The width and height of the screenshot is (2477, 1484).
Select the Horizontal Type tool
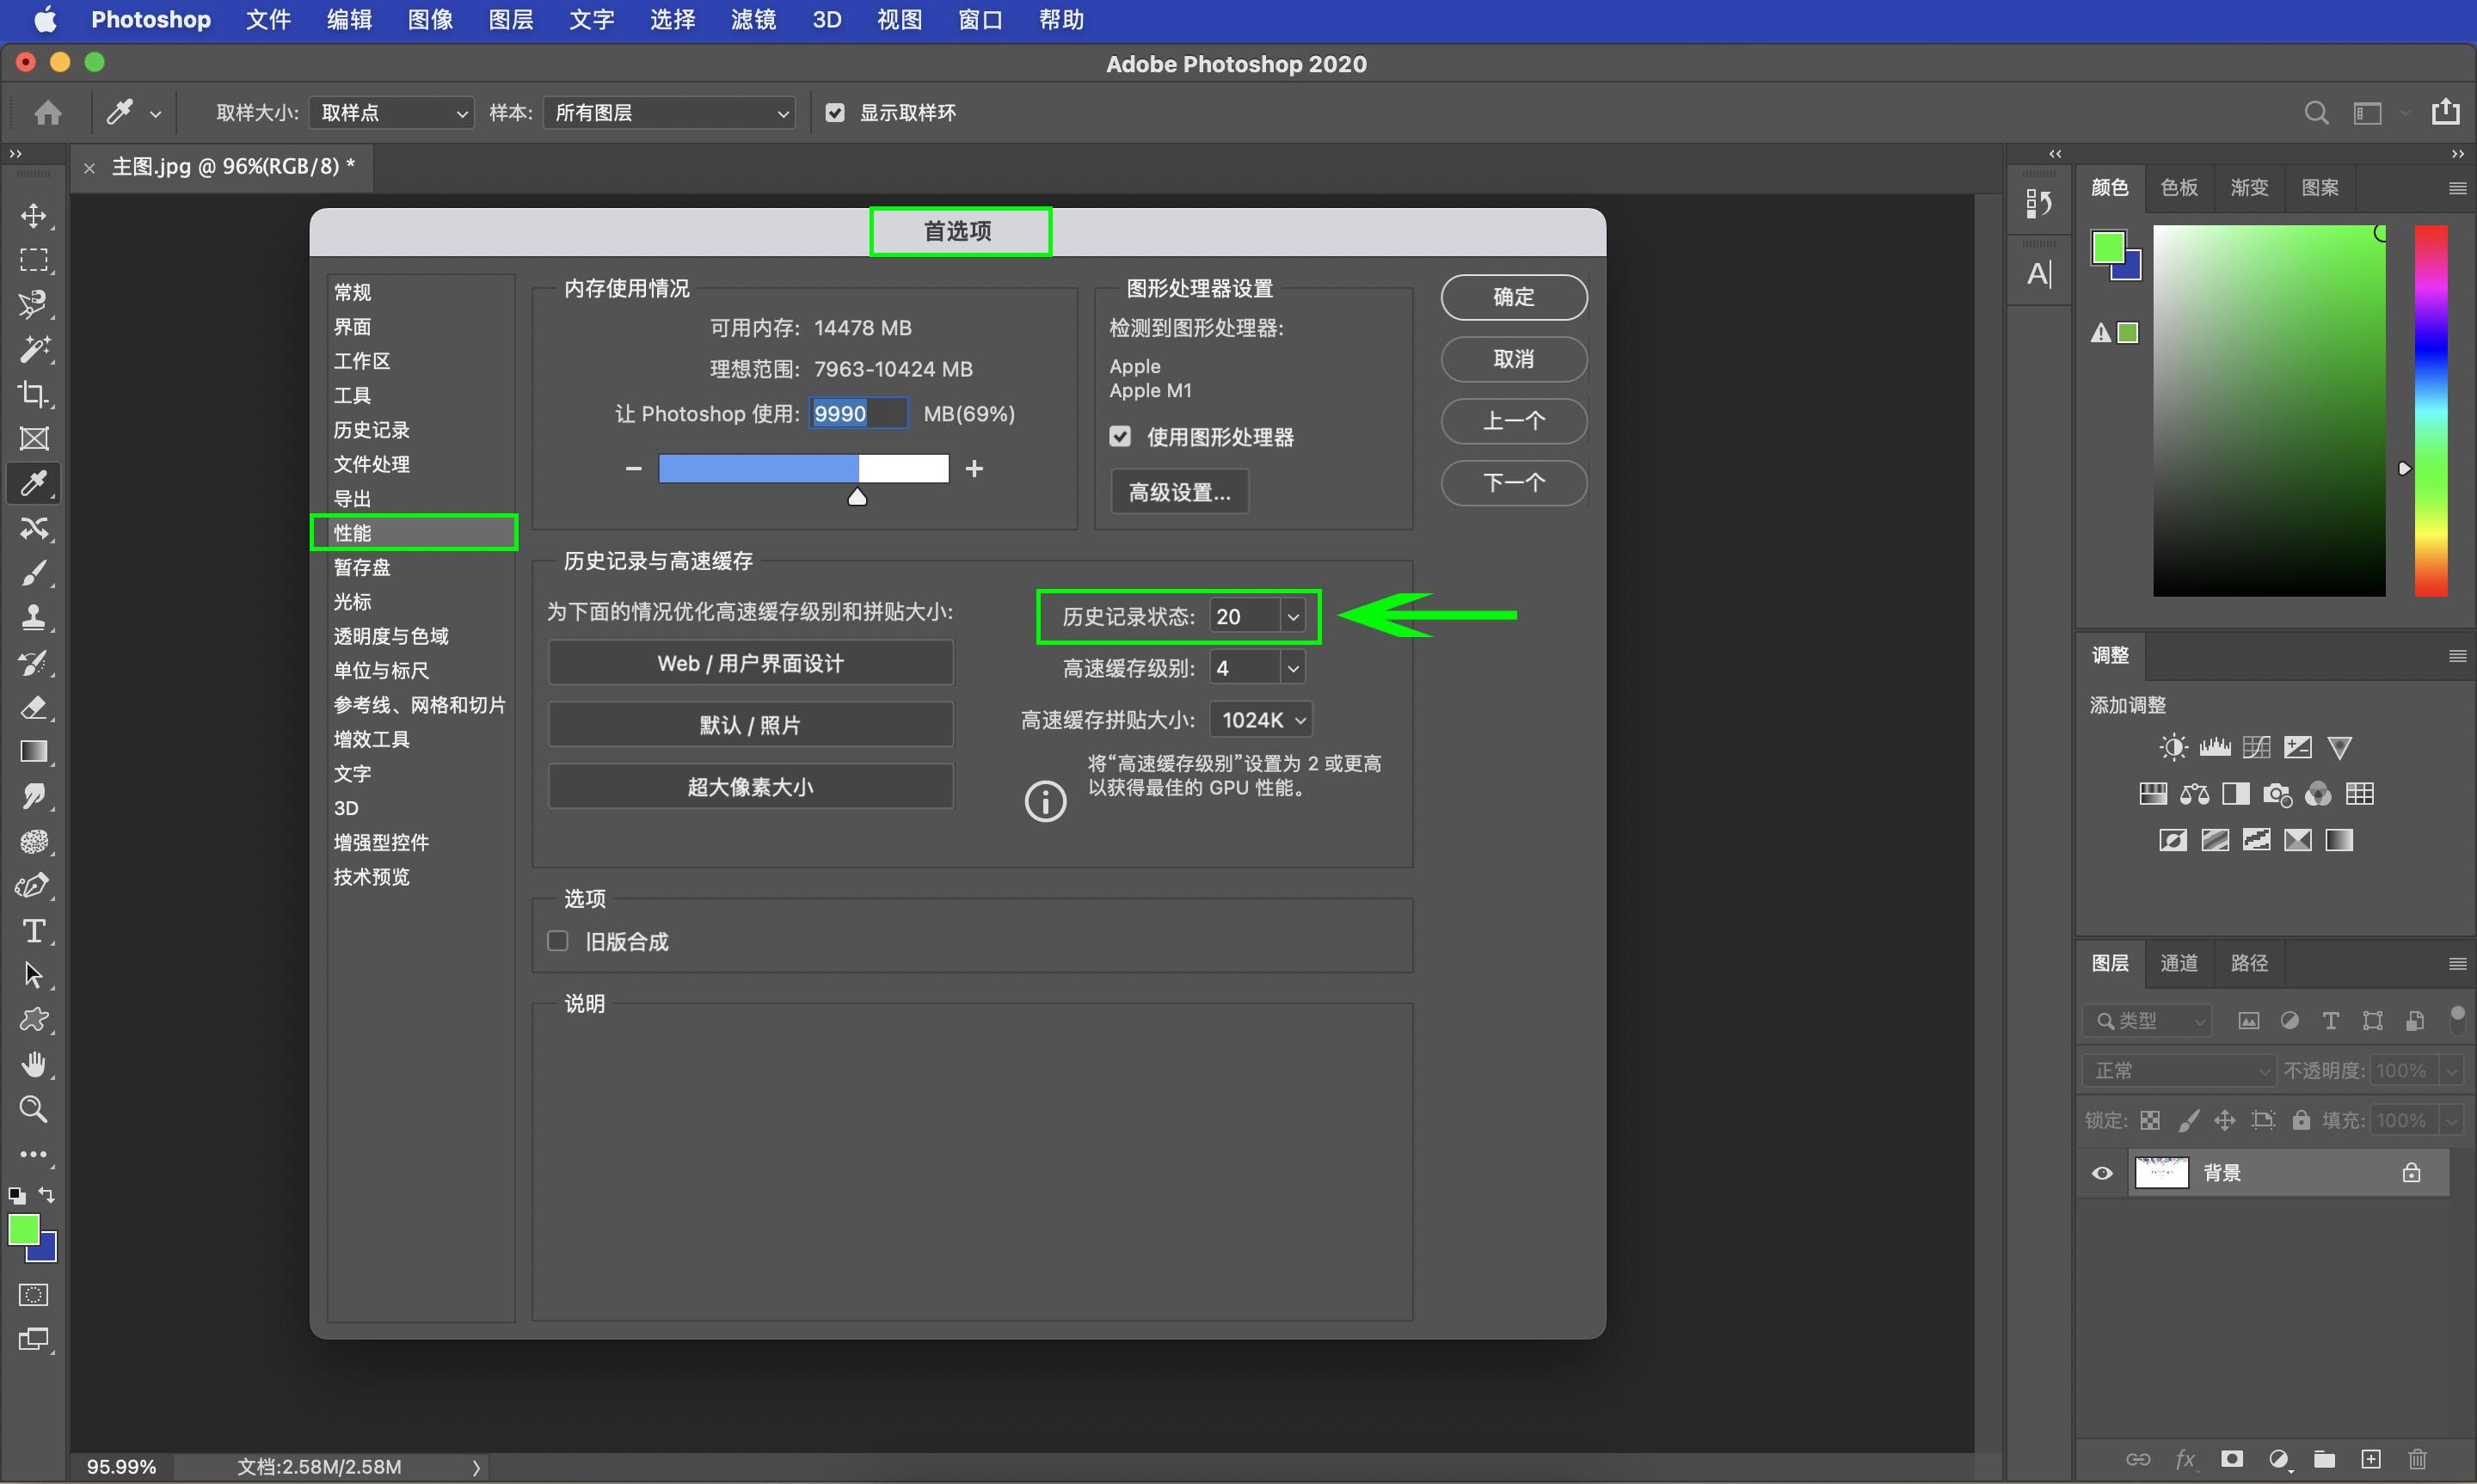point(34,931)
